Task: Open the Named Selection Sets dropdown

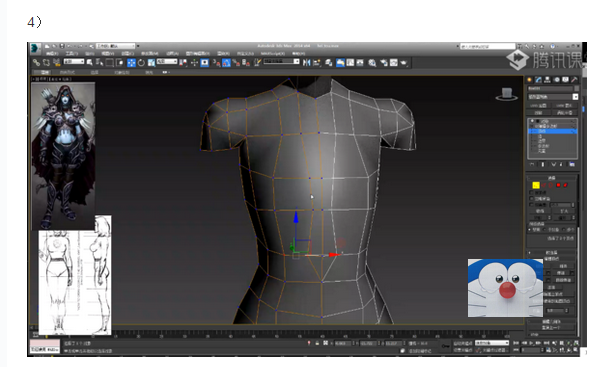Action: pos(281,61)
